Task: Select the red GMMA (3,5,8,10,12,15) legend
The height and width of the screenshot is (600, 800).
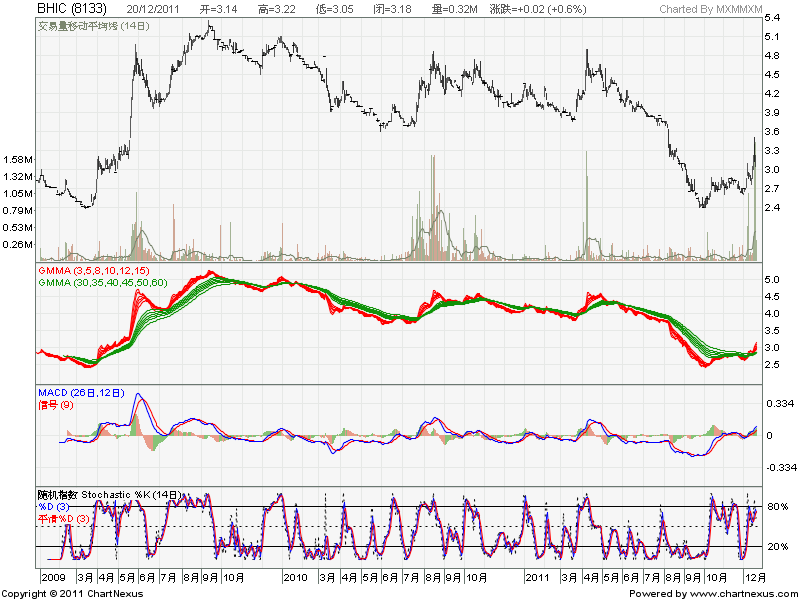Action: pyautogui.click(x=96, y=271)
